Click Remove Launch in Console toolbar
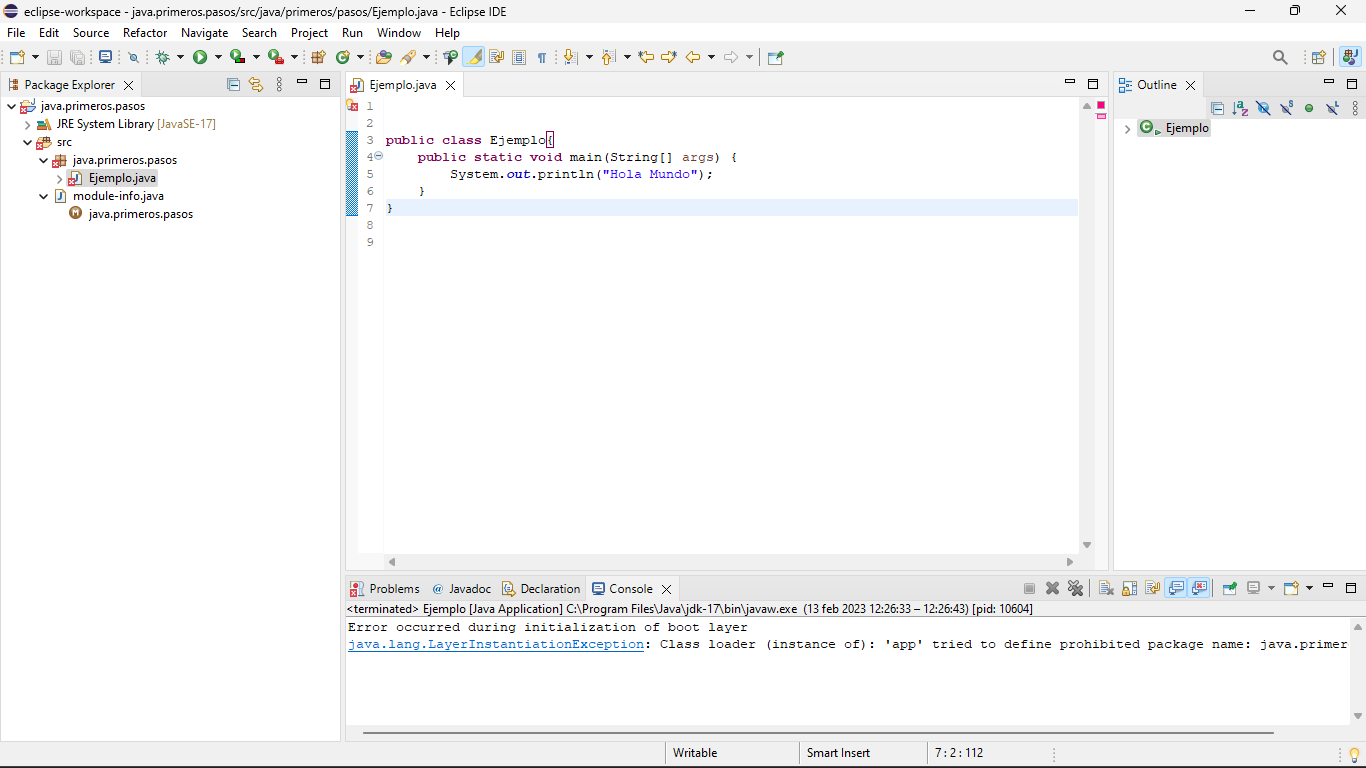 [x=1052, y=589]
